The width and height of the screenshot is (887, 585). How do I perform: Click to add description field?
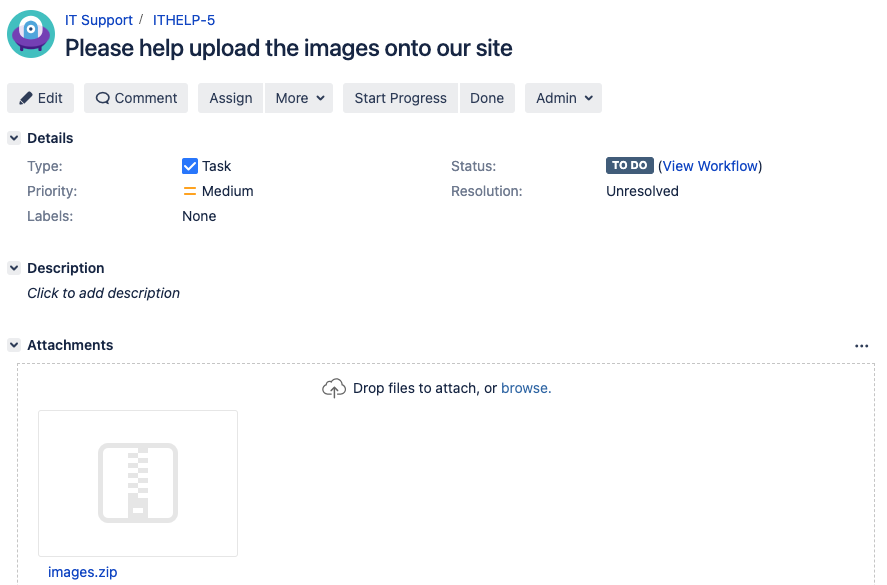point(104,293)
